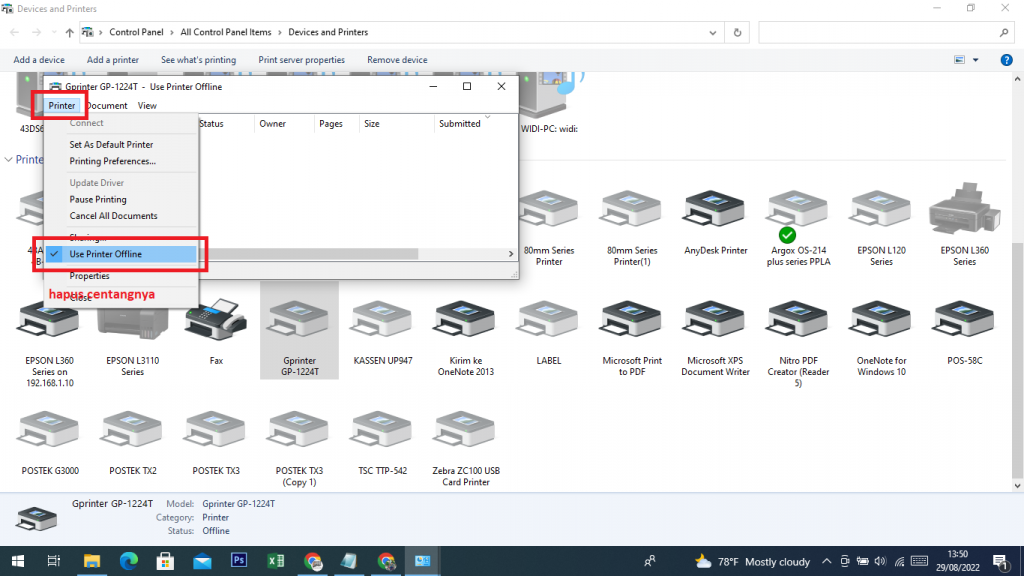Open Excel from taskbar
This screenshot has height=576, width=1024.
276,561
